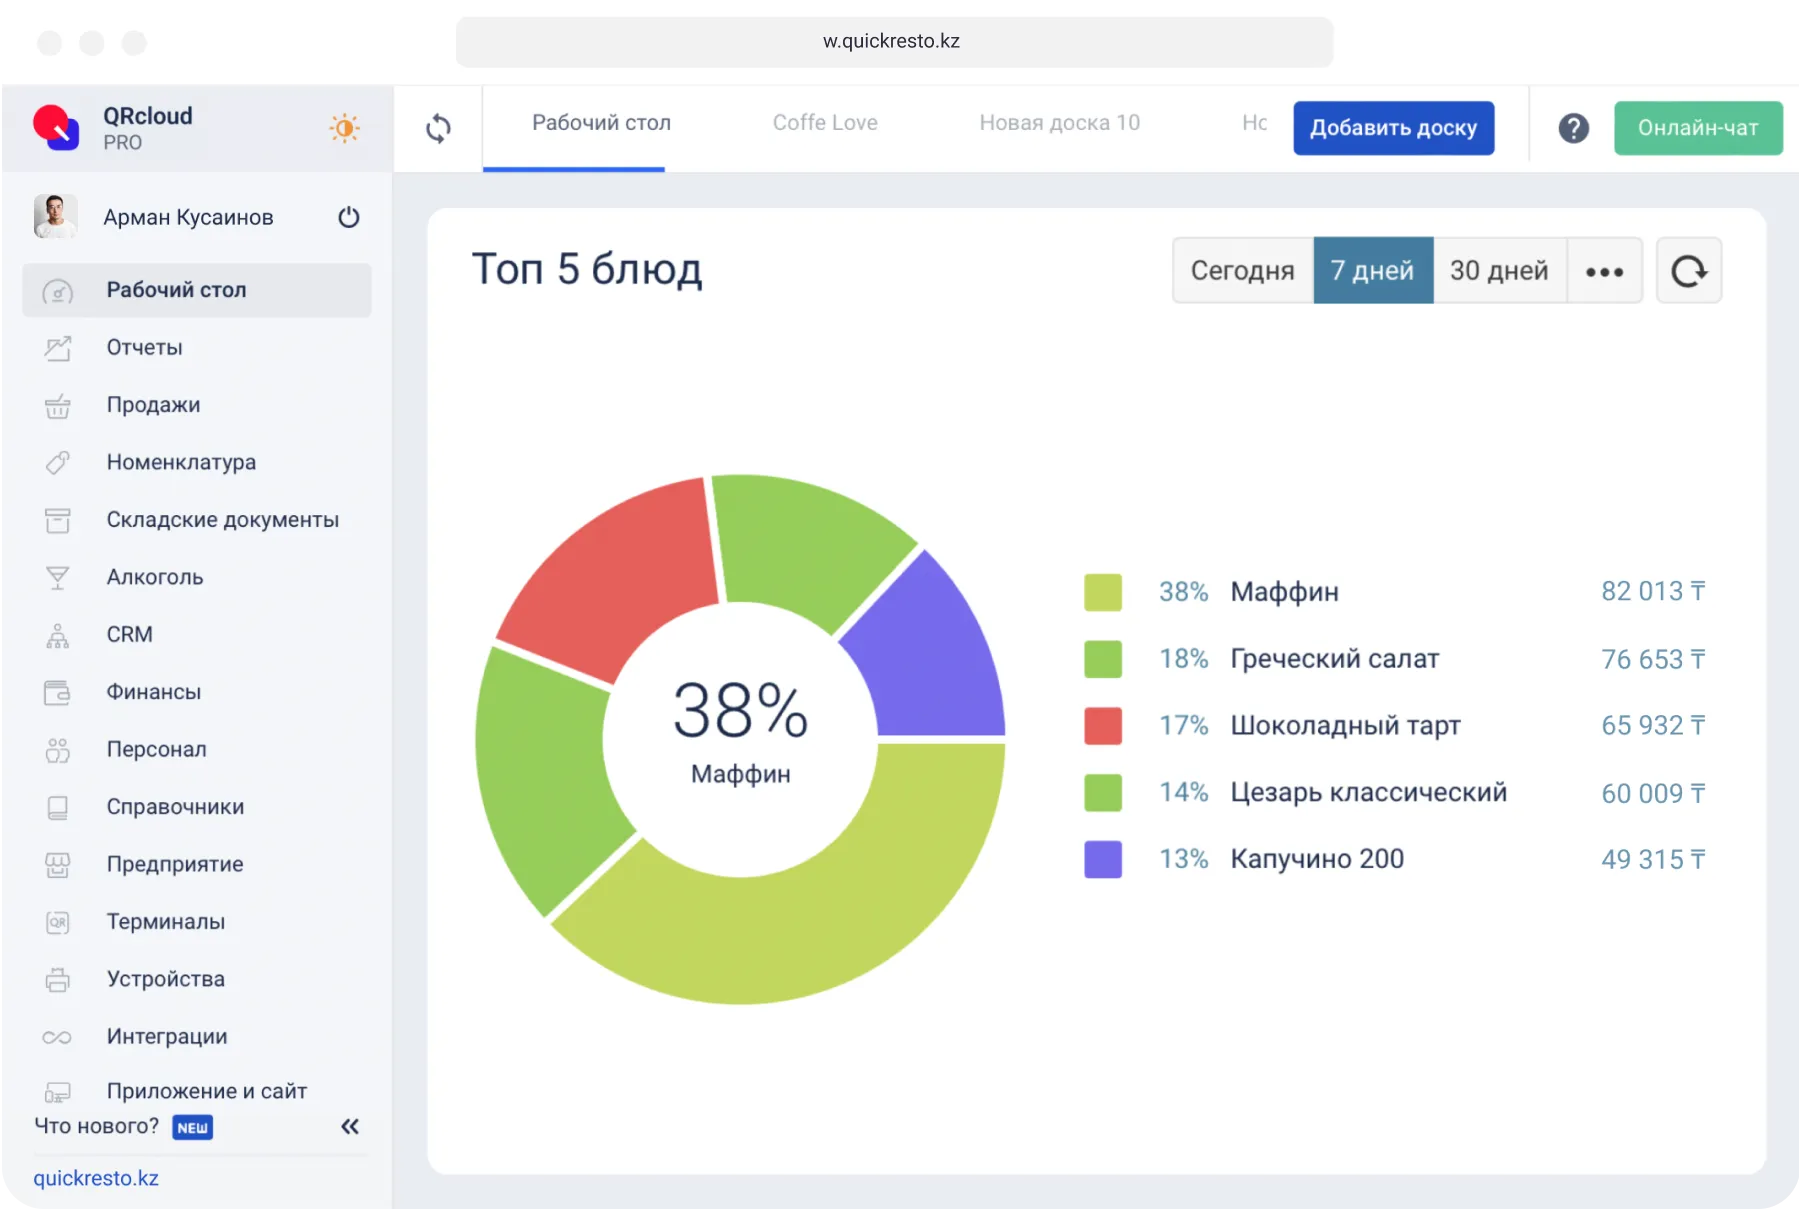Click the sync arrows icon beside tabs
1799x1209 pixels.
click(438, 128)
